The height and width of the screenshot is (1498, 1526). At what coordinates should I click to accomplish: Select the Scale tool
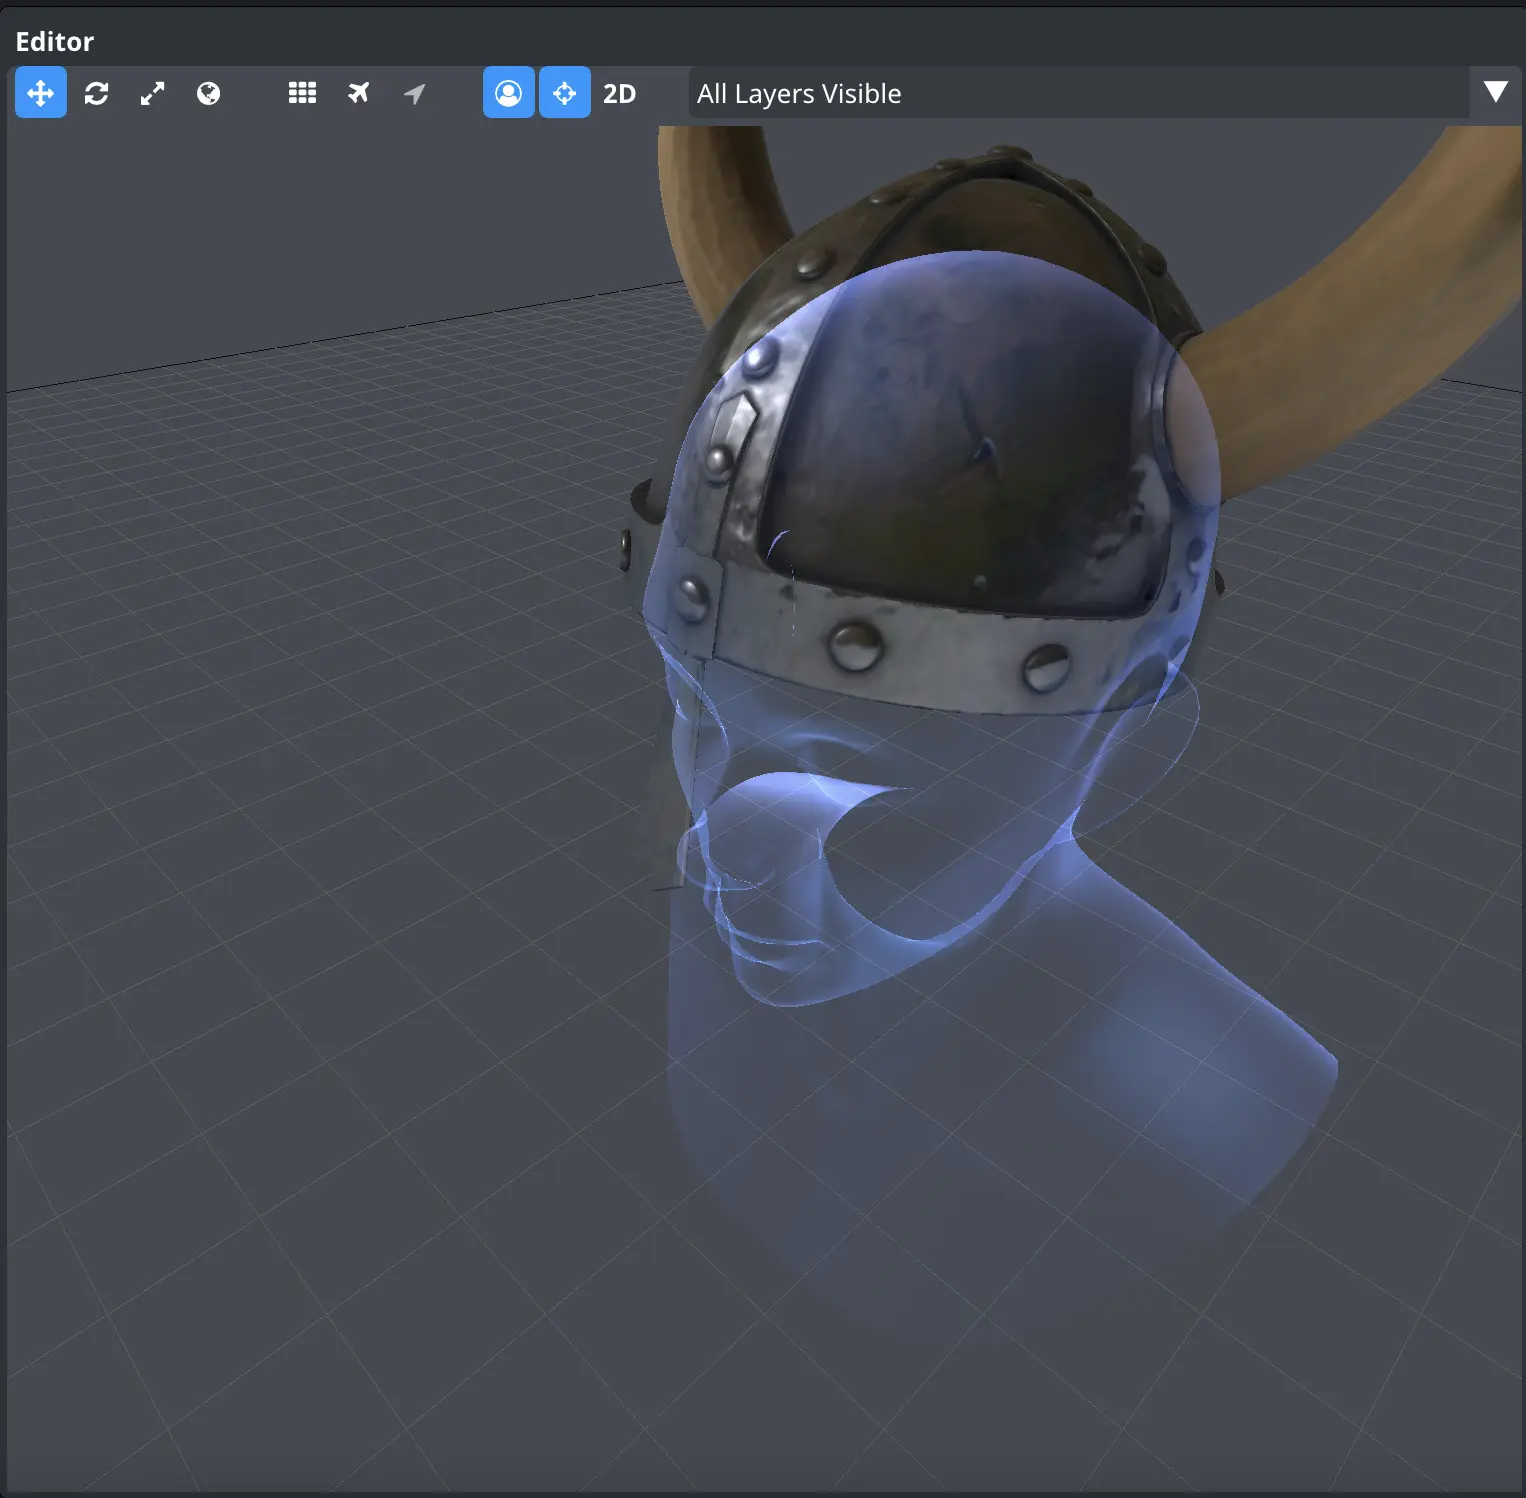[x=153, y=93]
